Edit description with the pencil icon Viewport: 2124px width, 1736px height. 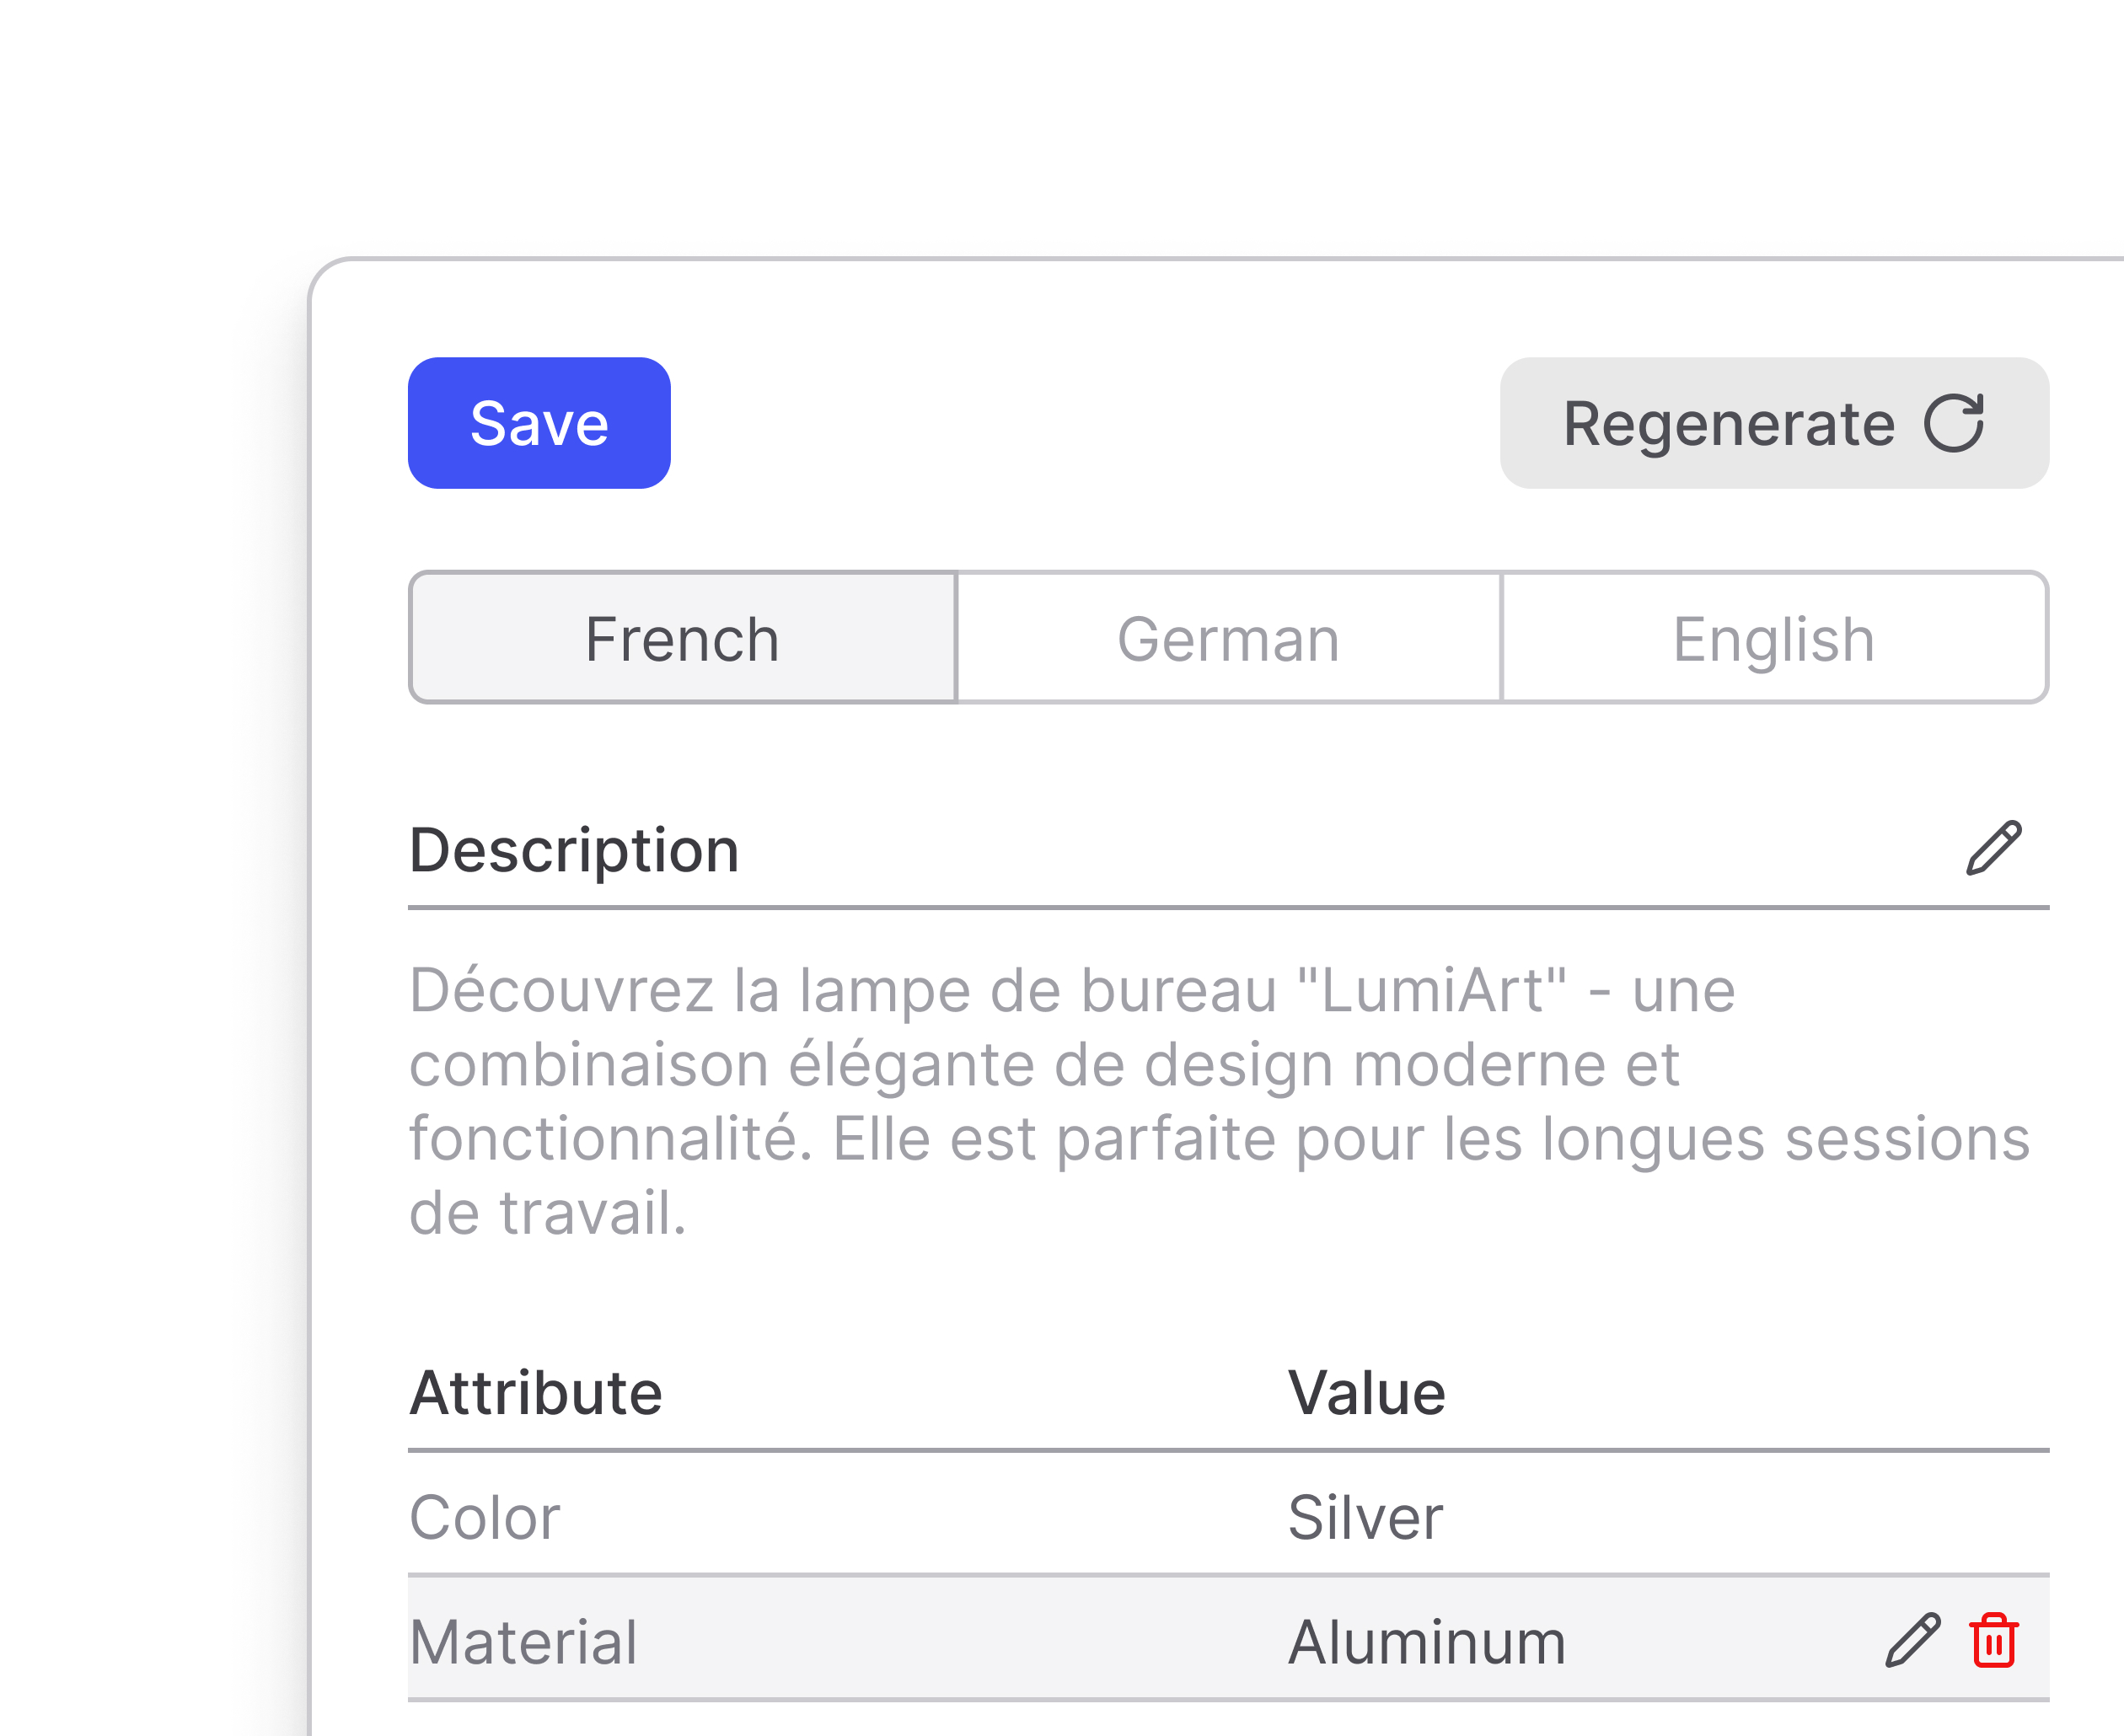[x=1994, y=848]
